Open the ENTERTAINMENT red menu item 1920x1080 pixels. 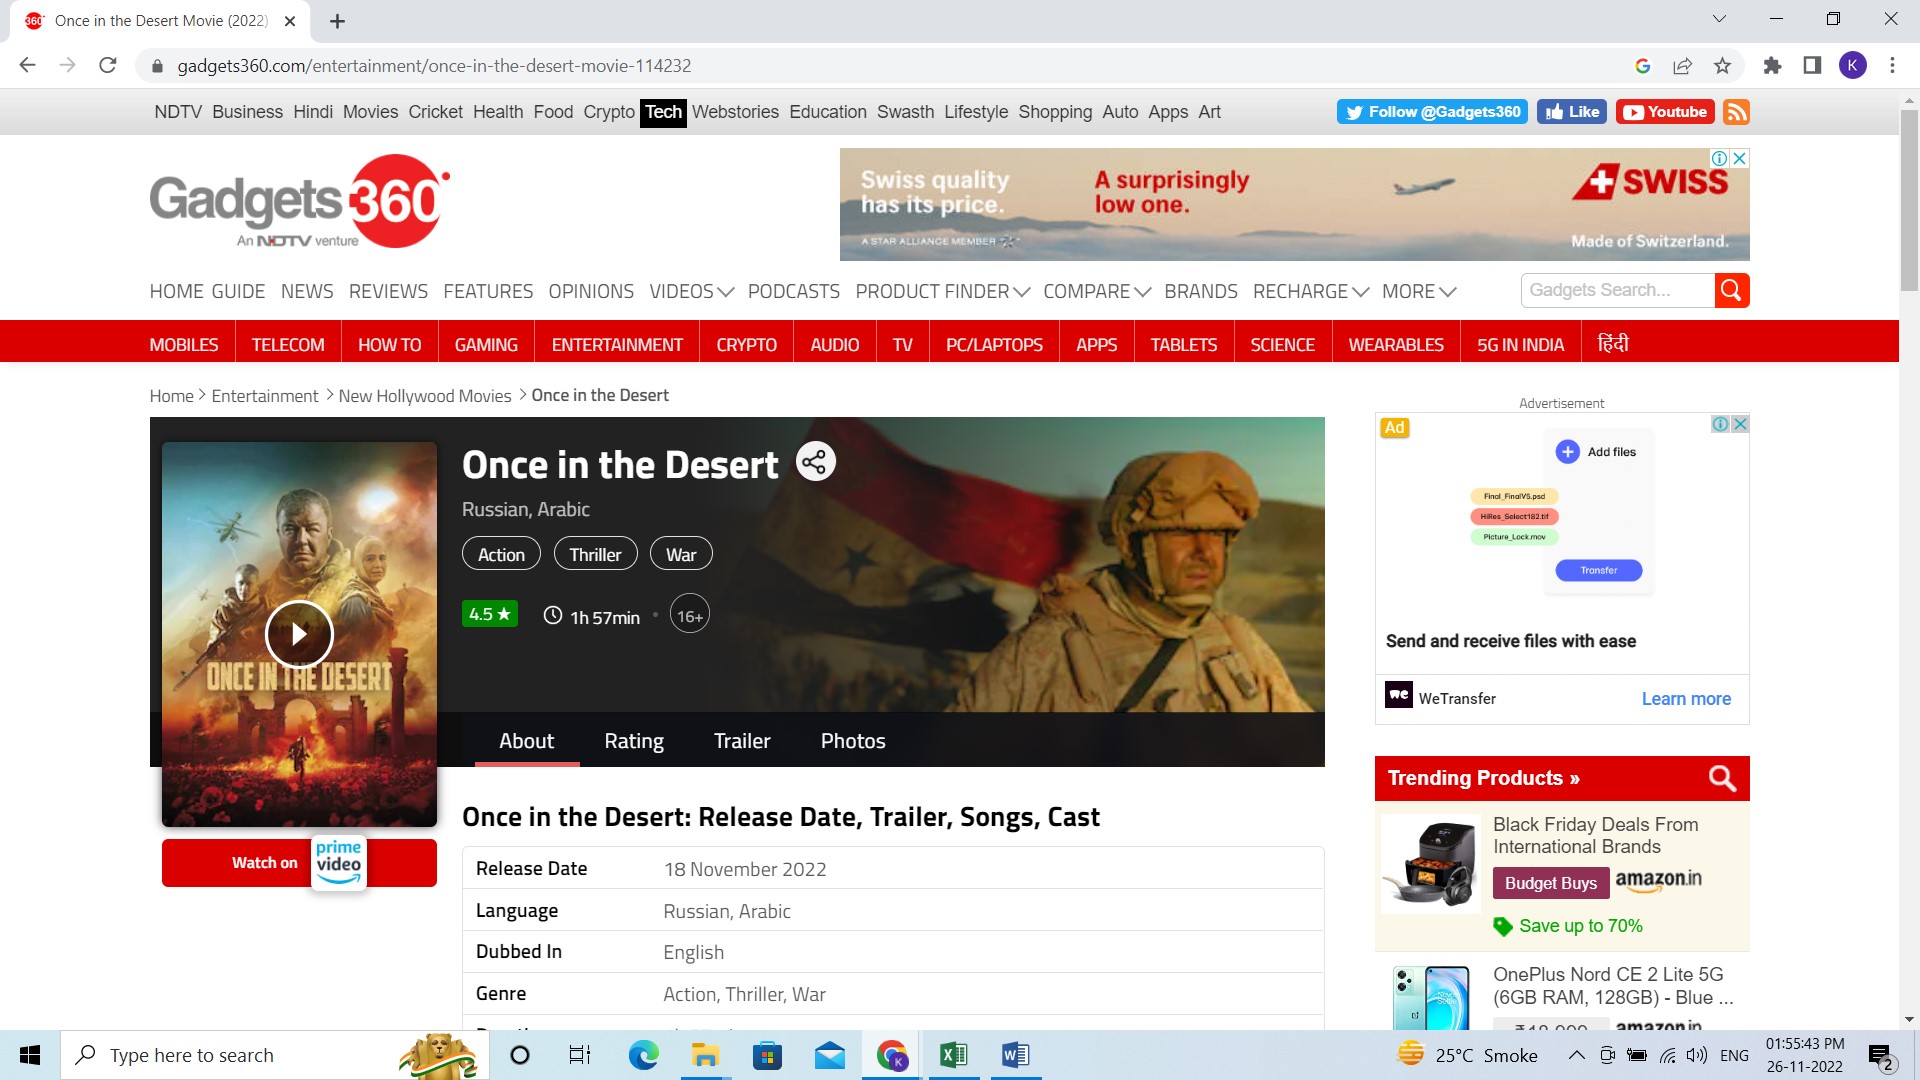617,344
